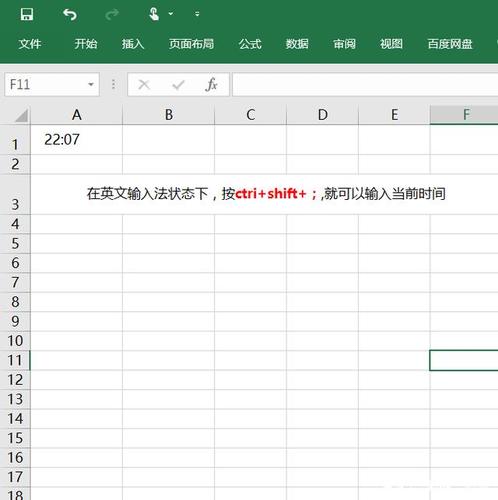
Task: Click the cancel X formula button
Action: pos(144,85)
